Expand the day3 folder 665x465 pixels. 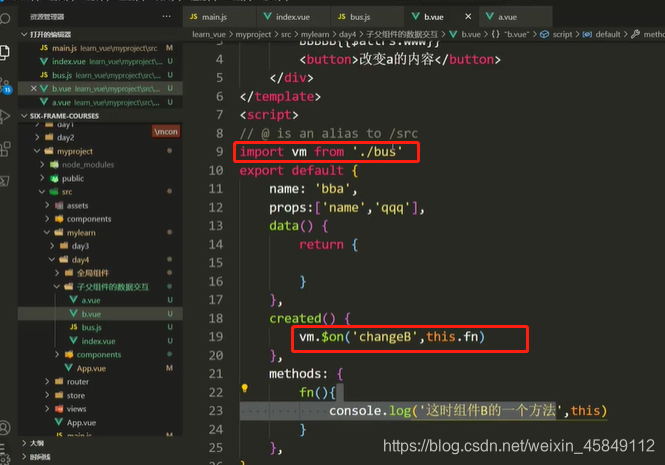(x=53, y=246)
